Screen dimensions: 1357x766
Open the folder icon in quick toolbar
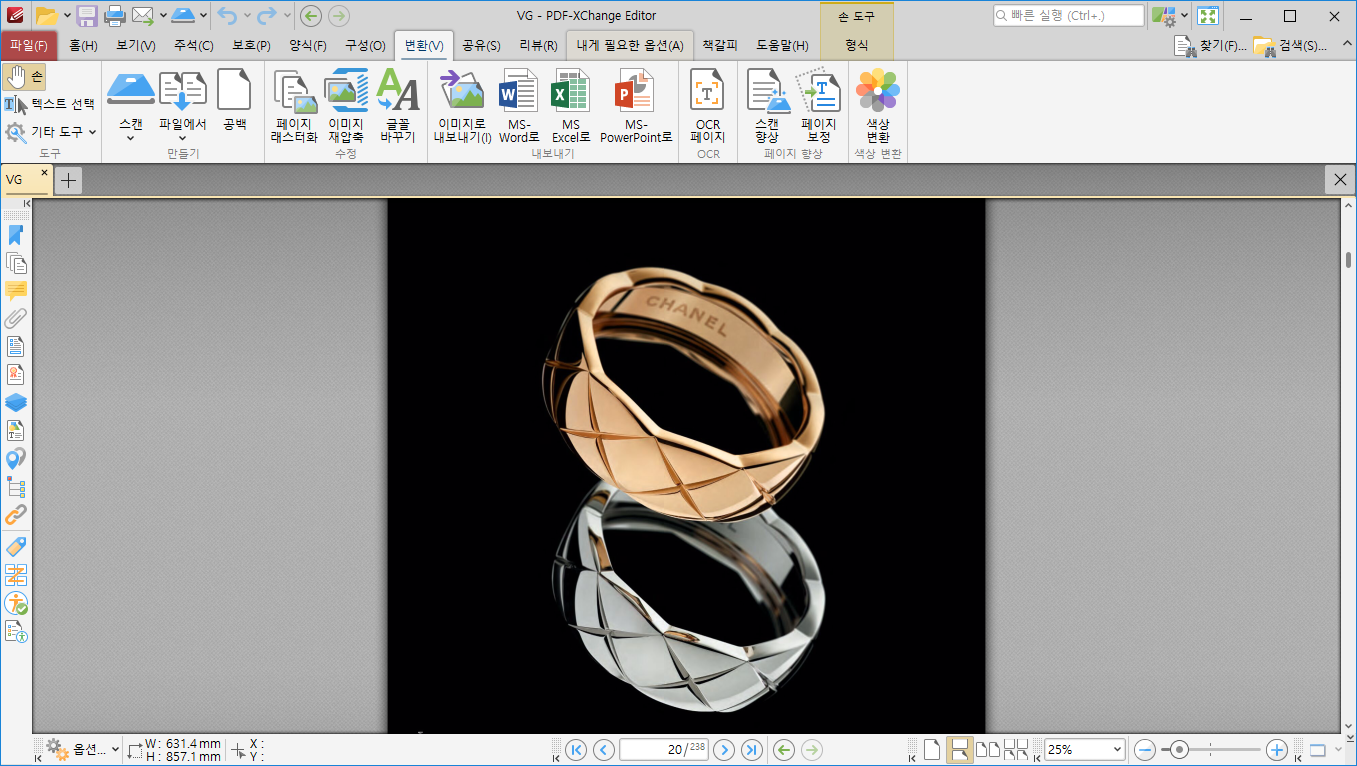[x=46, y=15]
